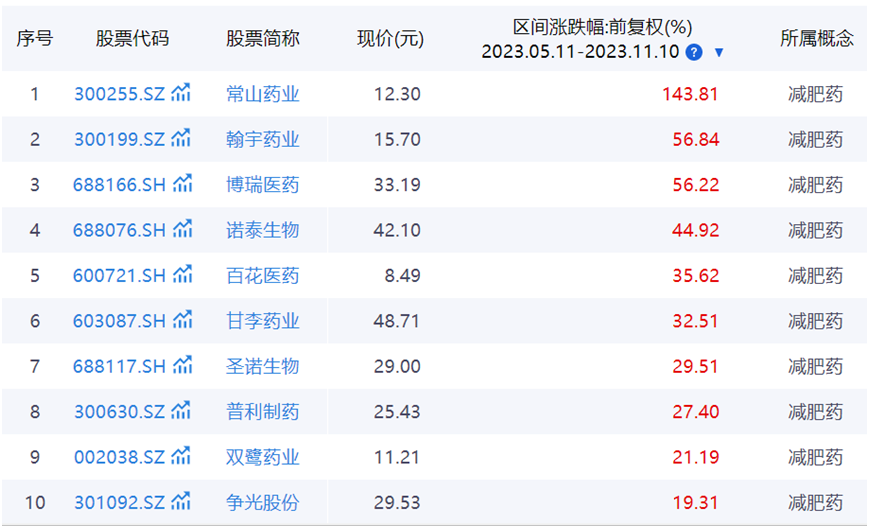
Task: Toggle sort arrow on 区间涨跌幅 column
Action: click(719, 53)
